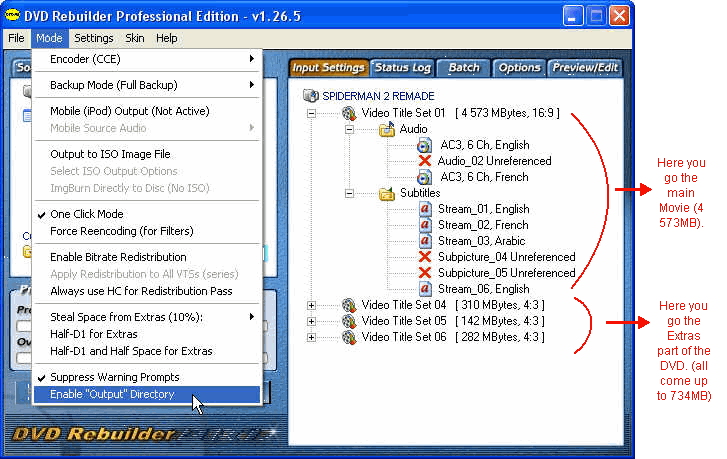This screenshot has height=459, width=727.
Task: Open the File menu
Action: (x=16, y=38)
